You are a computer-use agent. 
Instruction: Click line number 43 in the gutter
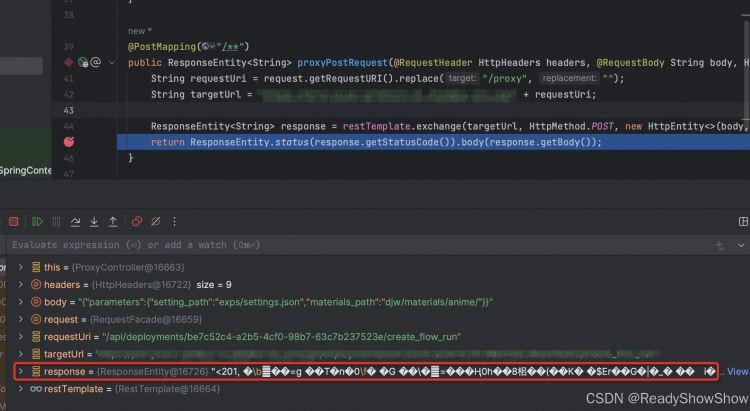click(x=68, y=111)
